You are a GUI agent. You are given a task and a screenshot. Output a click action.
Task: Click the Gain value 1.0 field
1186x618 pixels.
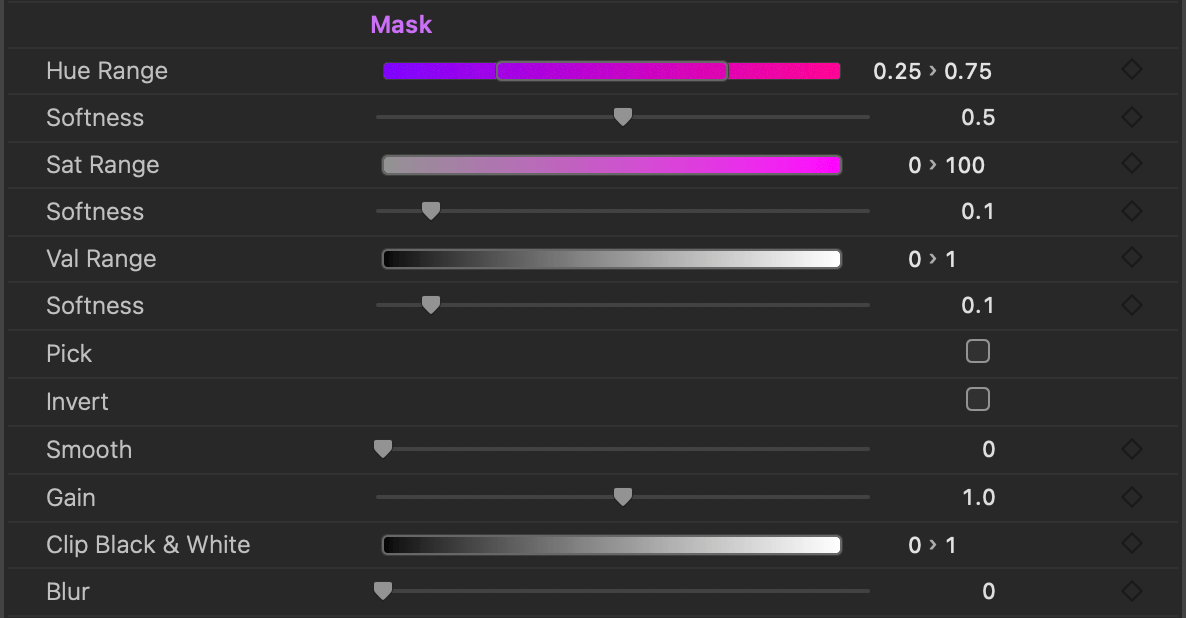[978, 497]
